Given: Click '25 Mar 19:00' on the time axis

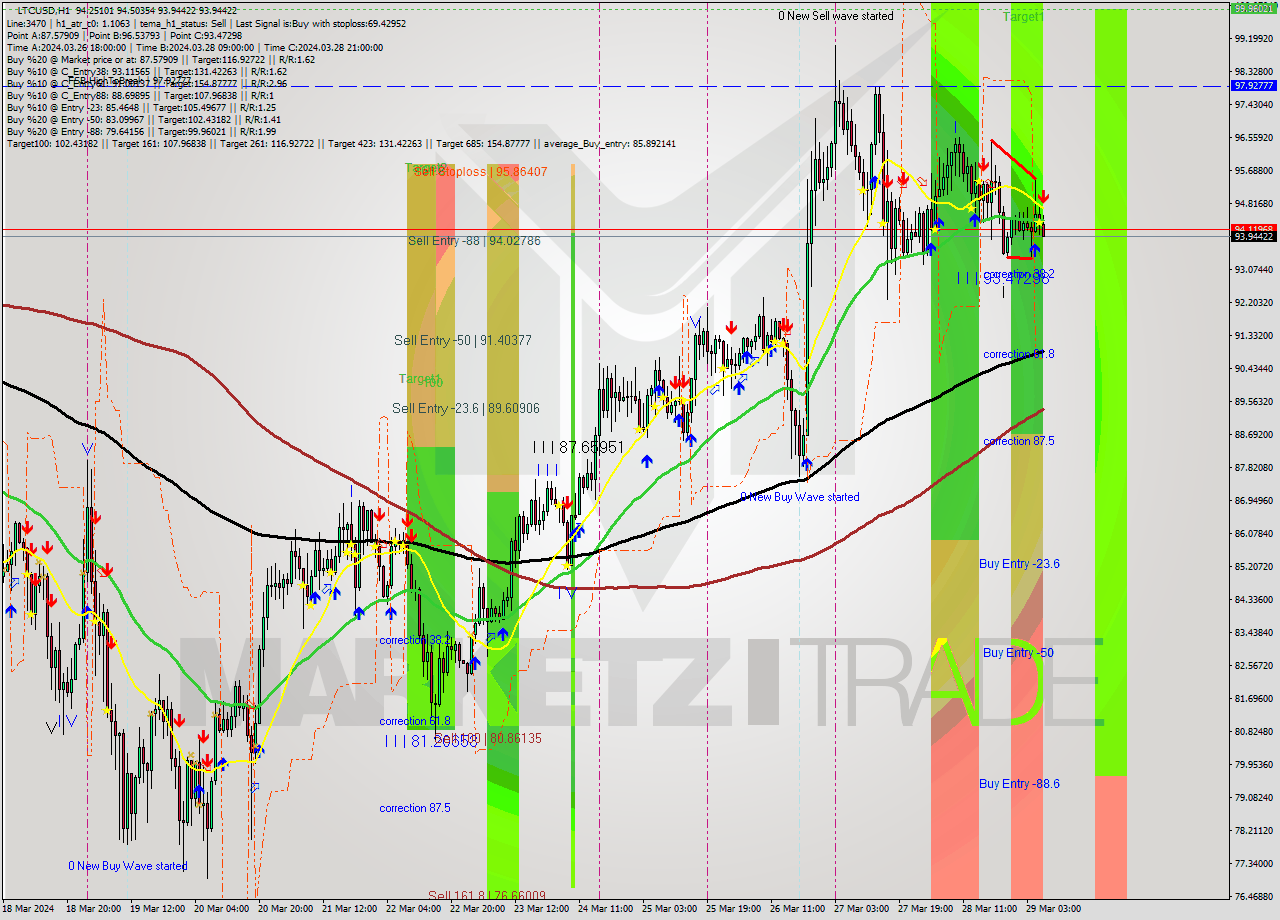Looking at the screenshot, I should (735, 909).
